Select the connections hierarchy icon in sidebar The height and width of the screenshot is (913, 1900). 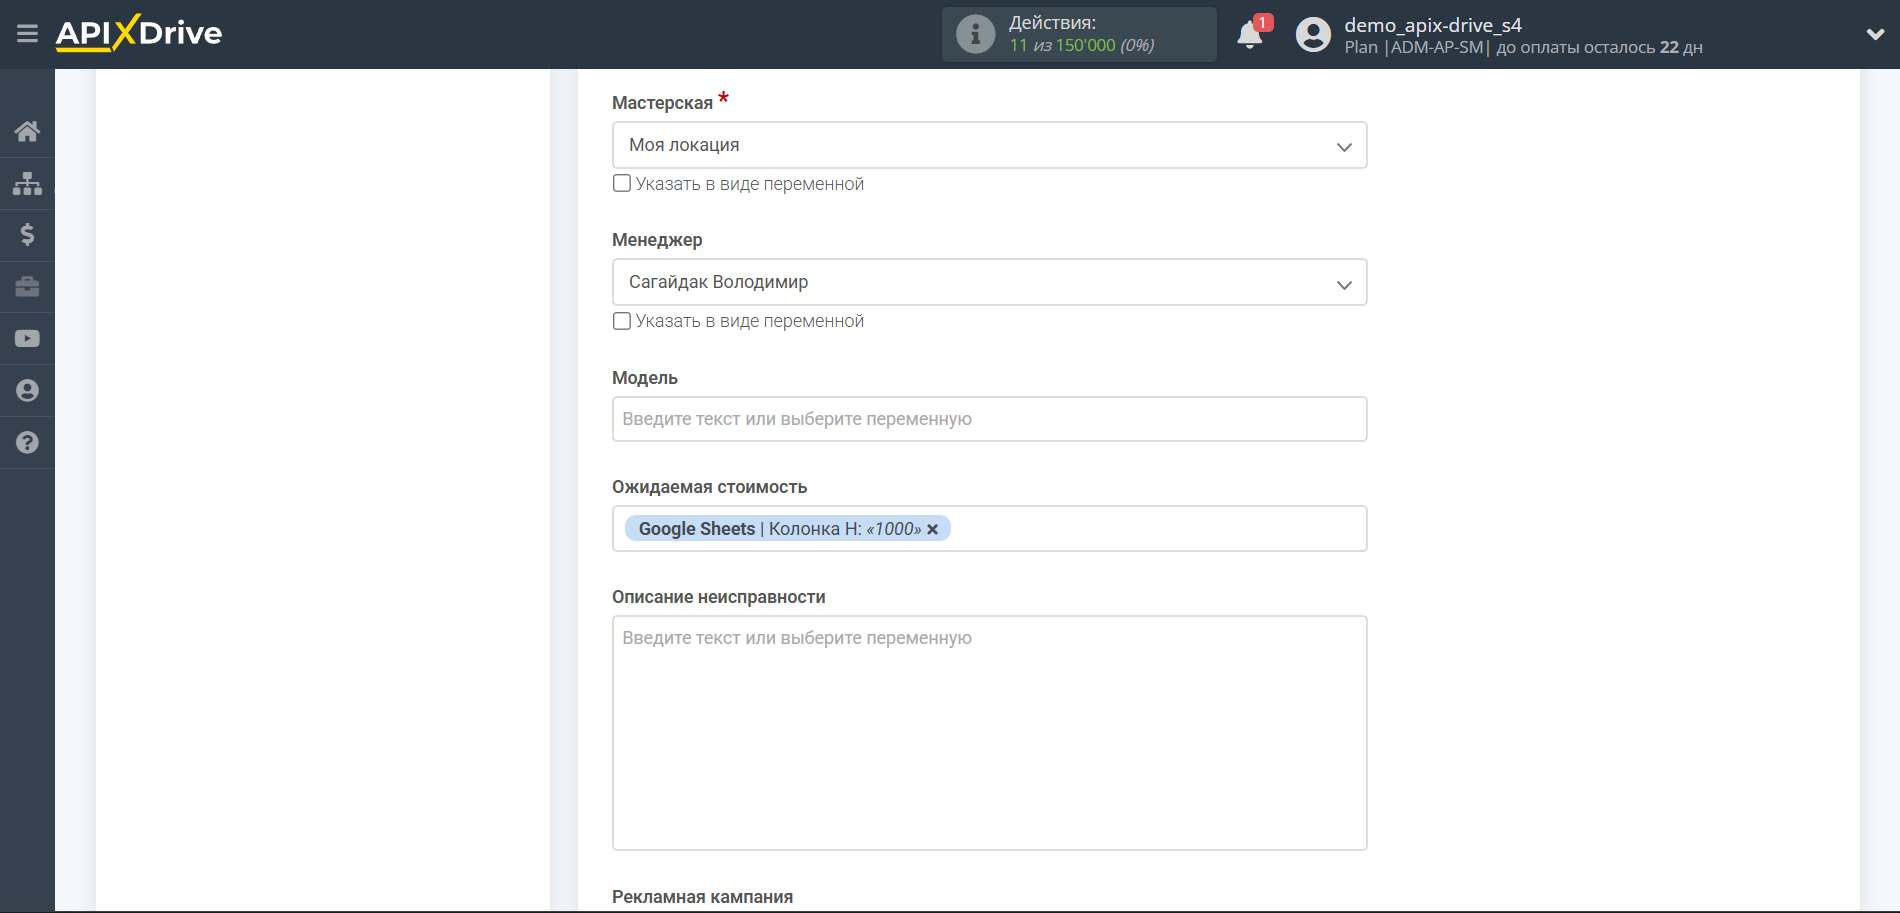(27, 183)
